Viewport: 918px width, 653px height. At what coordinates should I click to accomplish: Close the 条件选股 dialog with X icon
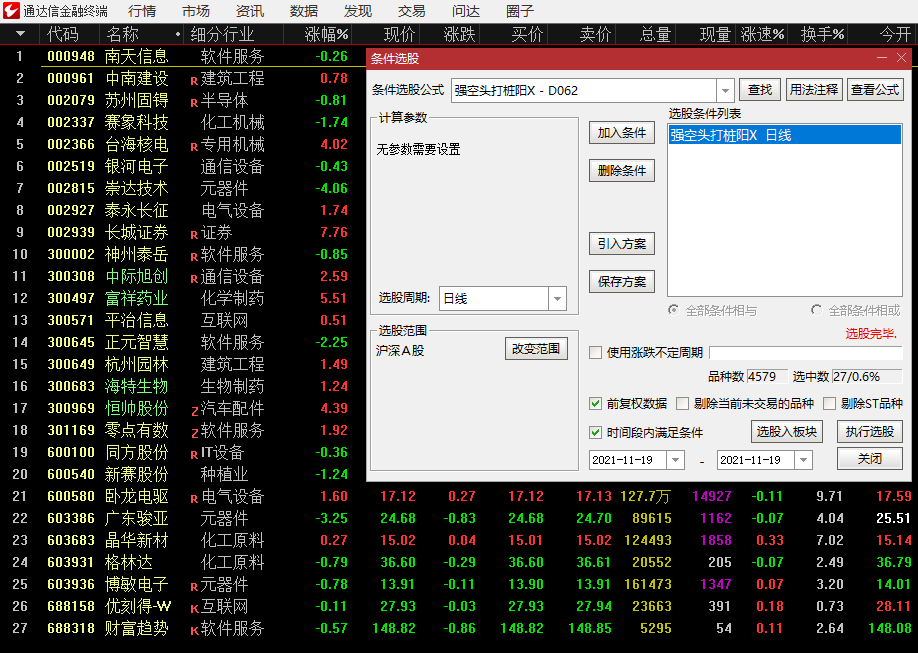pyautogui.click(x=901, y=59)
